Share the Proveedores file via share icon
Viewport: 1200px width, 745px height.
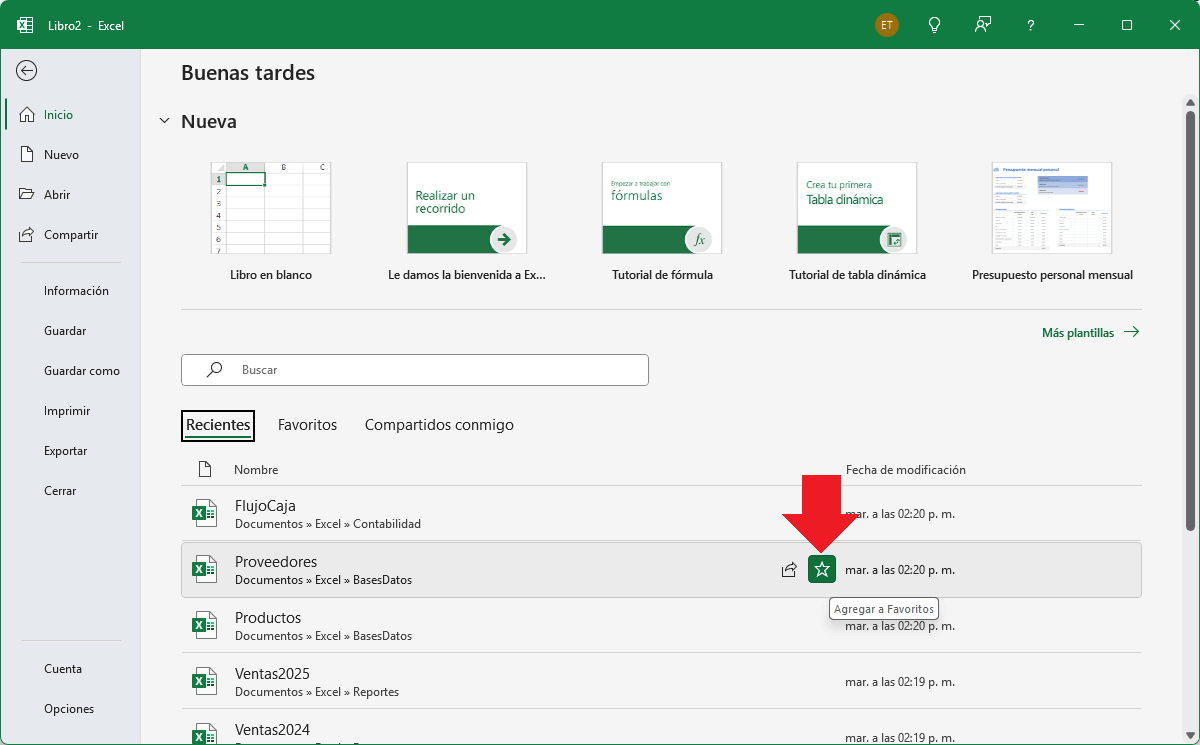(789, 570)
